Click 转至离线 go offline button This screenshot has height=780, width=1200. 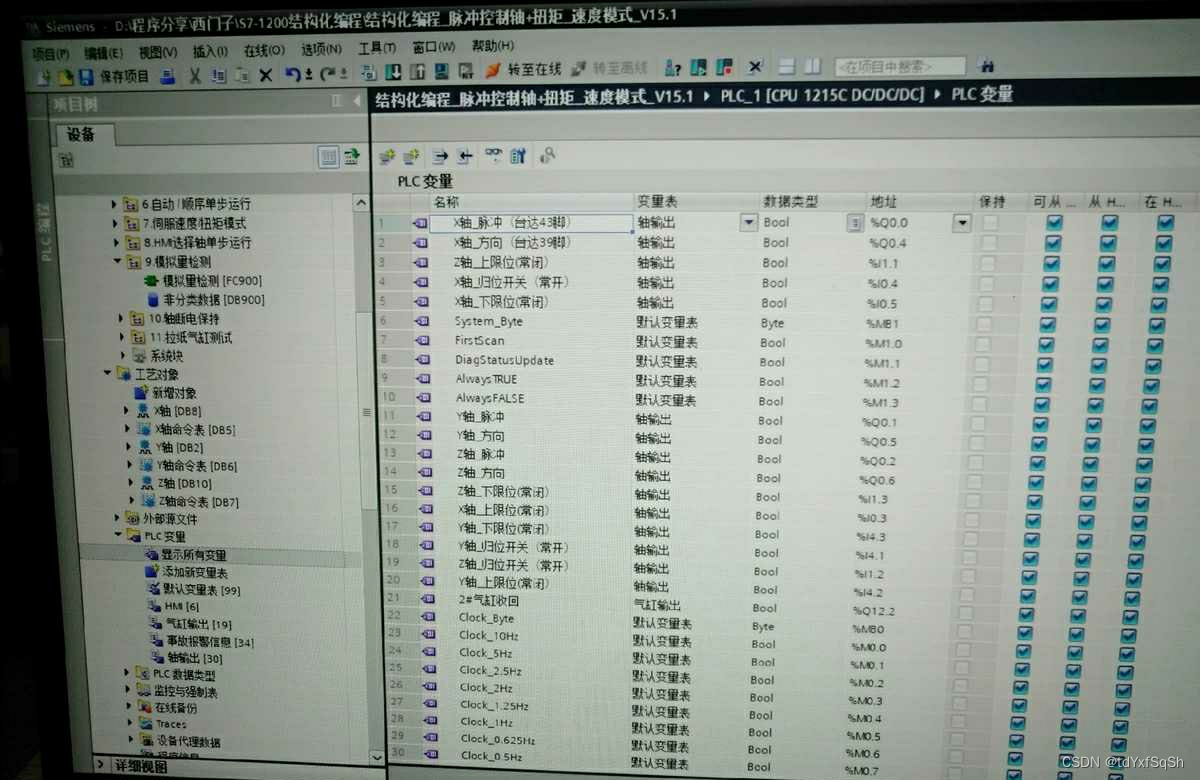click(x=610, y=69)
